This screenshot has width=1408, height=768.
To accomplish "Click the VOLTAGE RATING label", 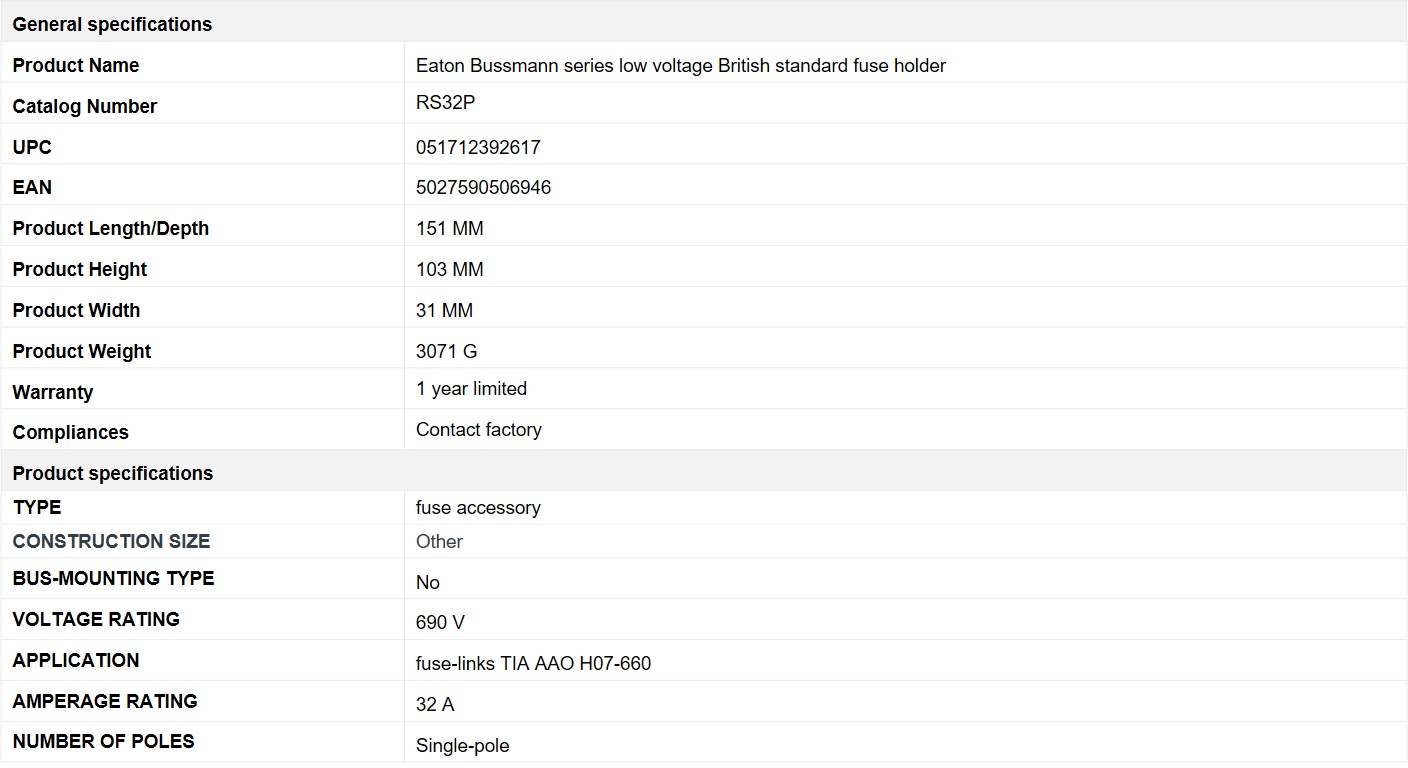I will point(96,619).
